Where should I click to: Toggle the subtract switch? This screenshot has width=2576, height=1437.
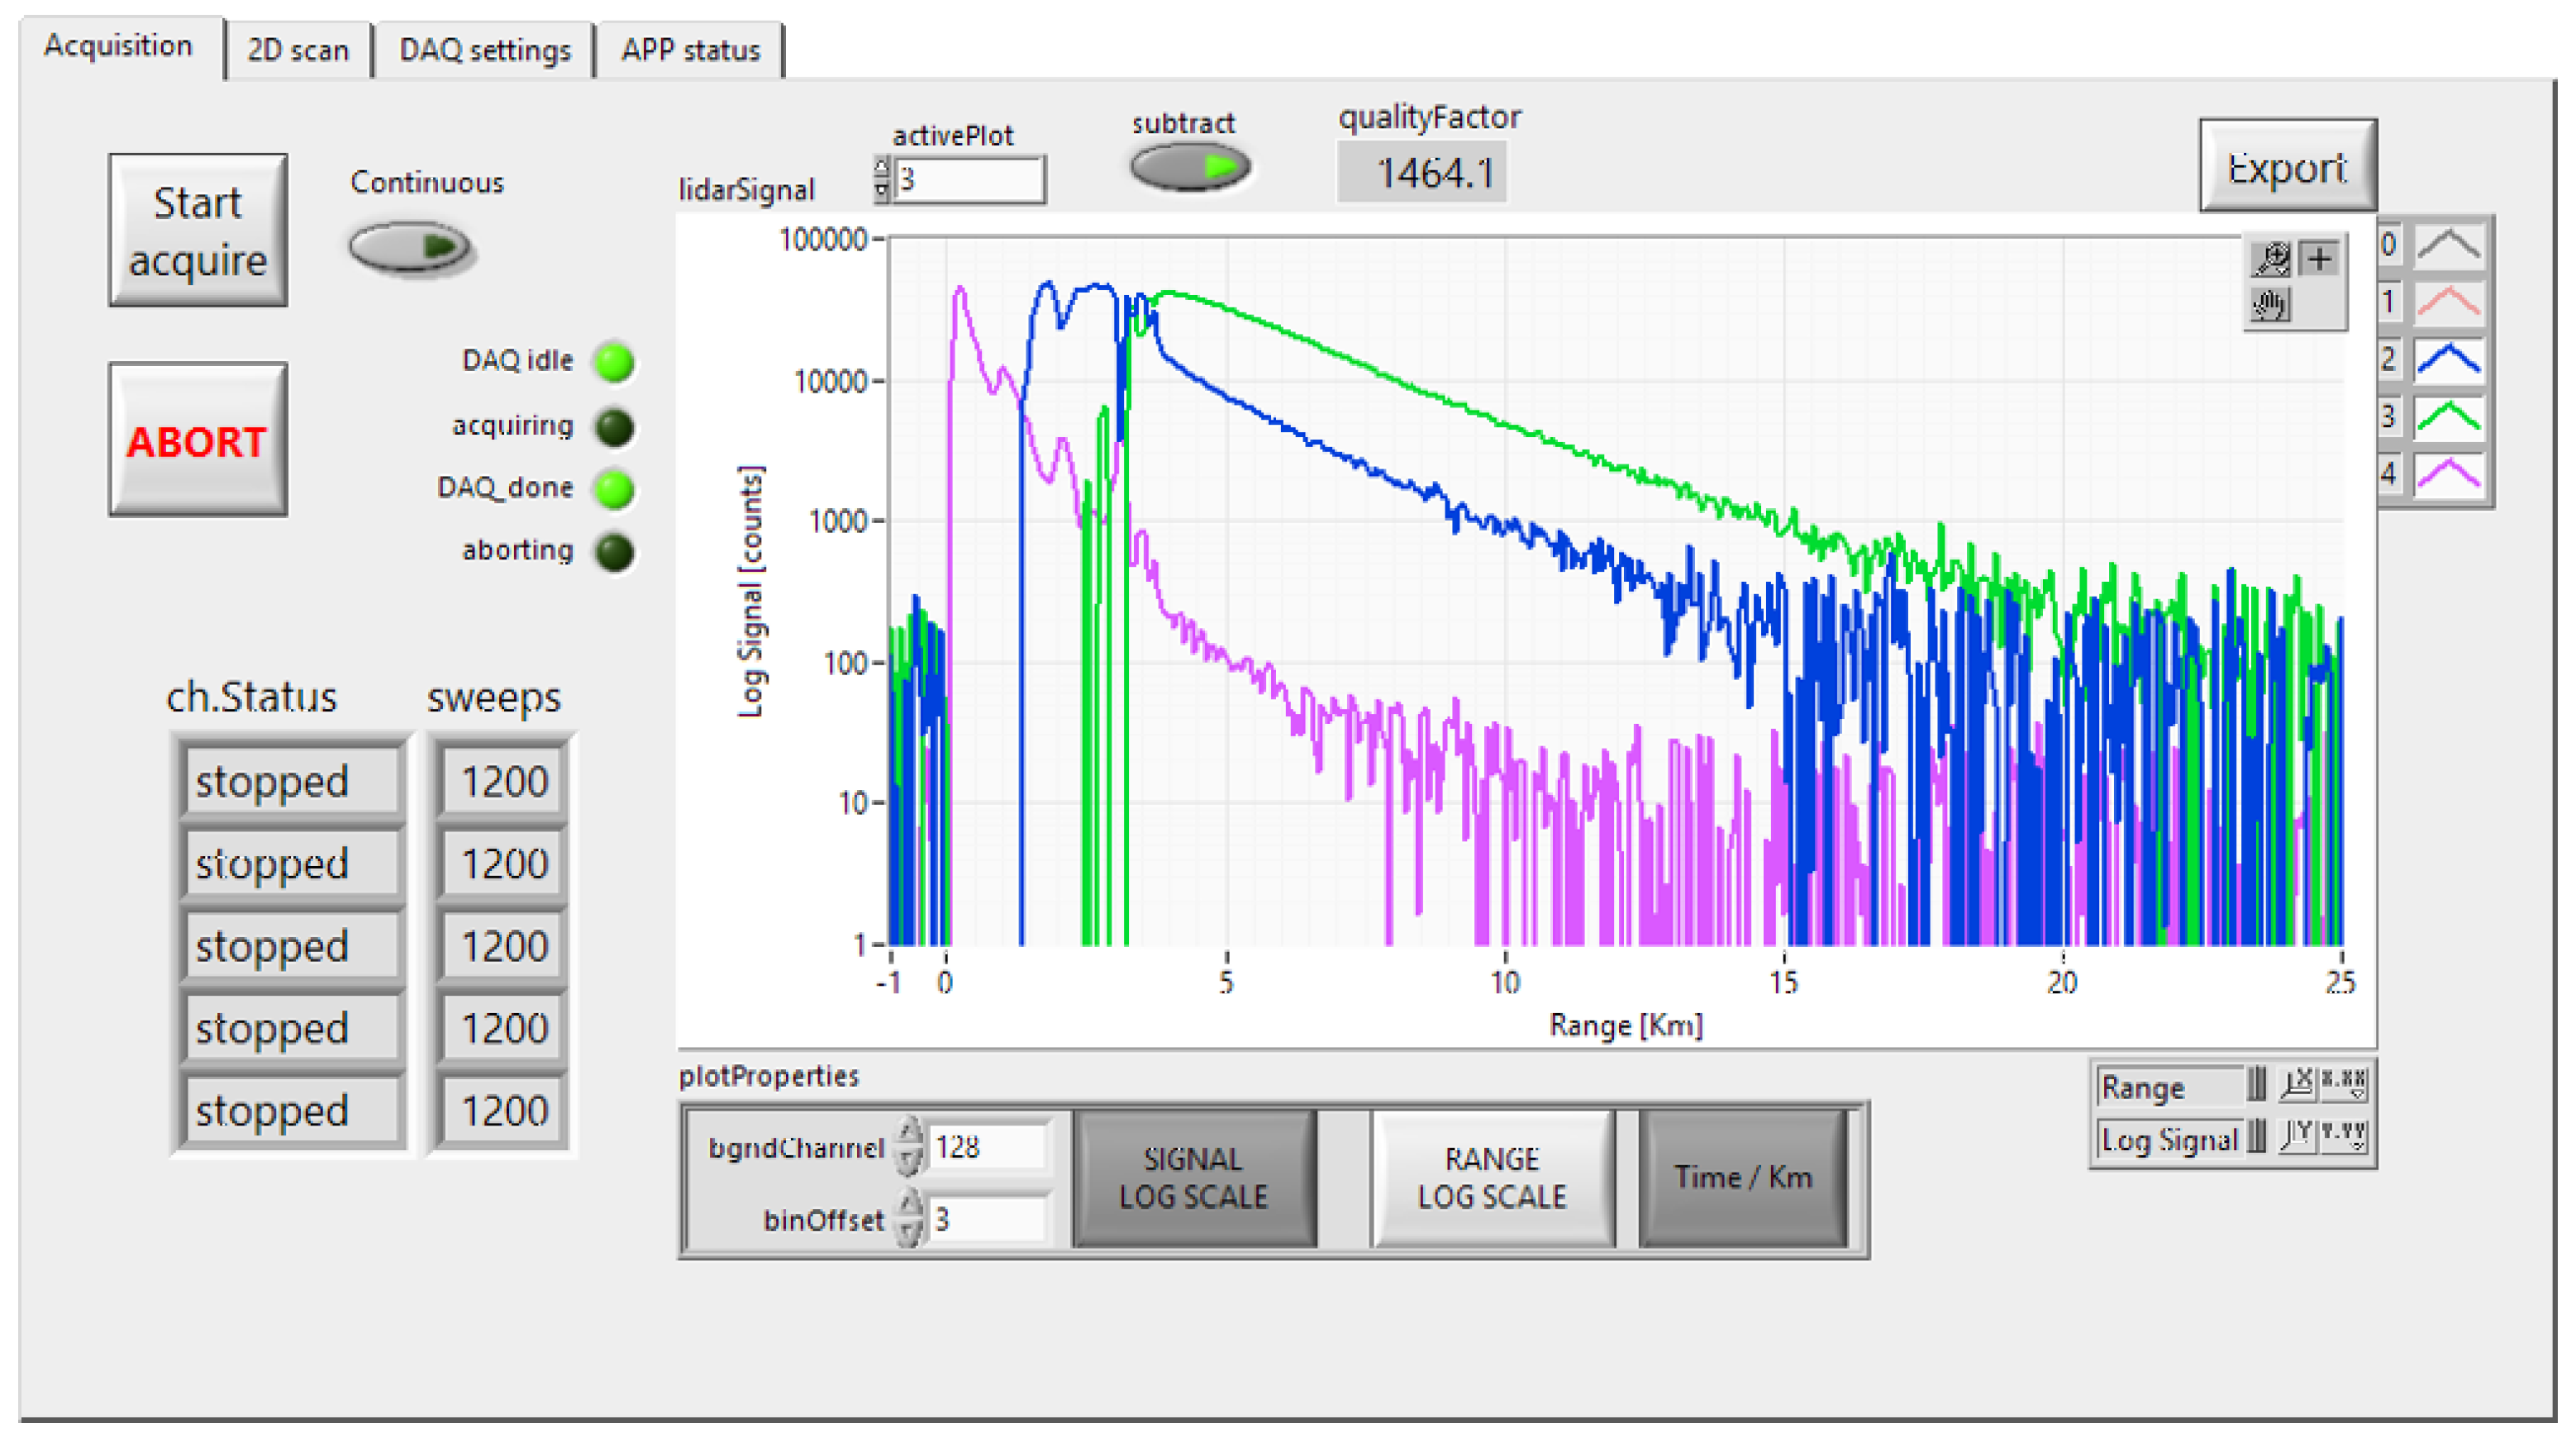1190,167
